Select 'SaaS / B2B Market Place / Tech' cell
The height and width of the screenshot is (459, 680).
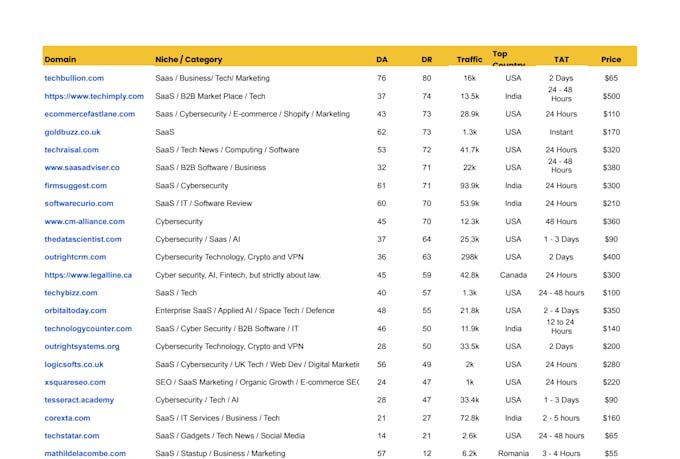pos(210,96)
